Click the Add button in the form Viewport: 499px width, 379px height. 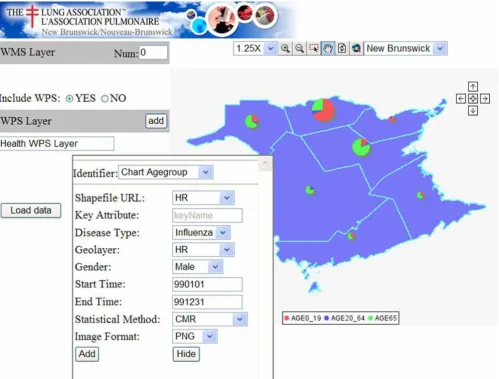point(87,354)
